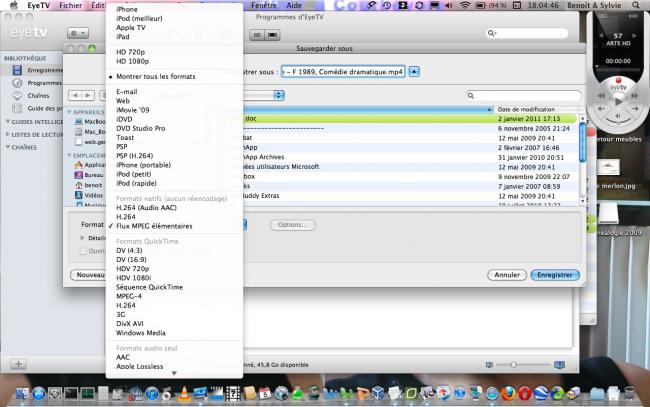Pick Séquence QuickTime format

click(149, 287)
